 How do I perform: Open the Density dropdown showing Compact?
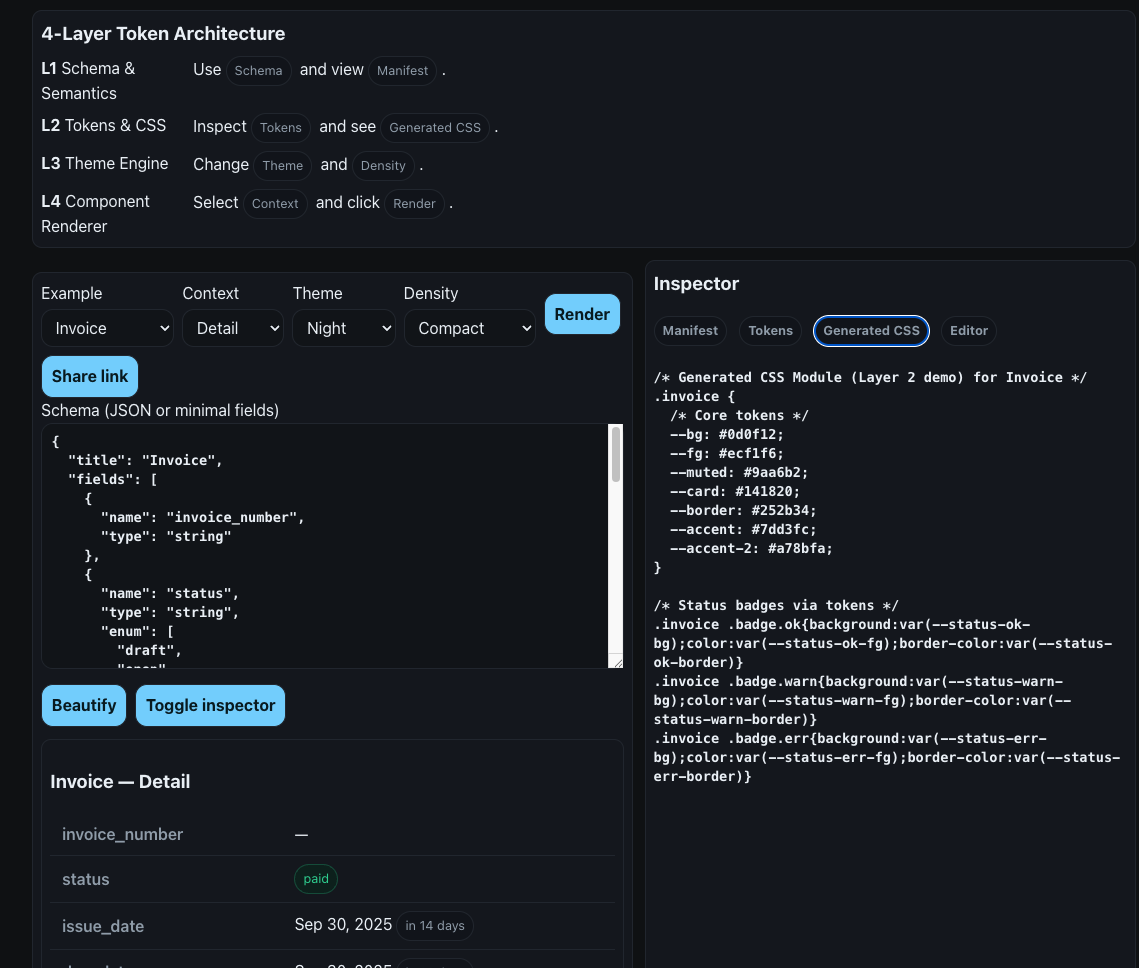(x=470, y=328)
